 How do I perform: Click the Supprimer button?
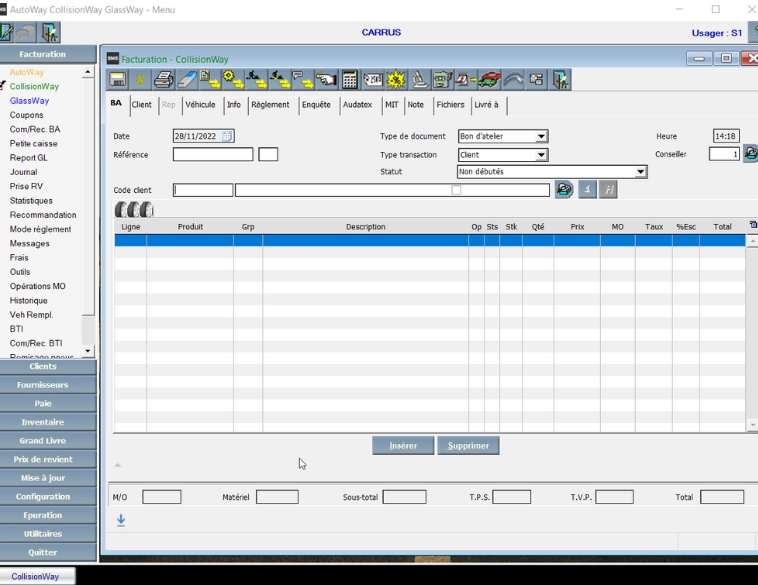468,445
